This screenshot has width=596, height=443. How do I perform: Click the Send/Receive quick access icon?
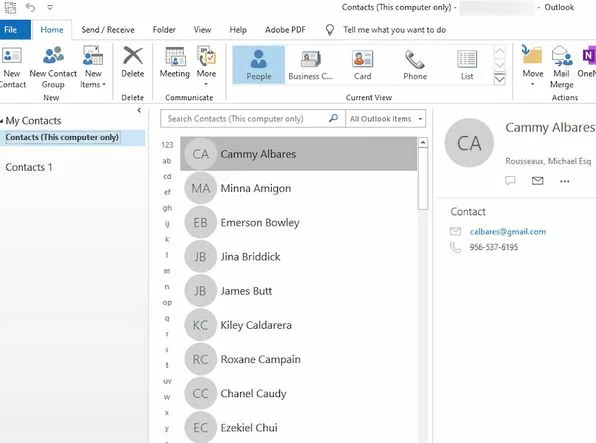pos(10,7)
